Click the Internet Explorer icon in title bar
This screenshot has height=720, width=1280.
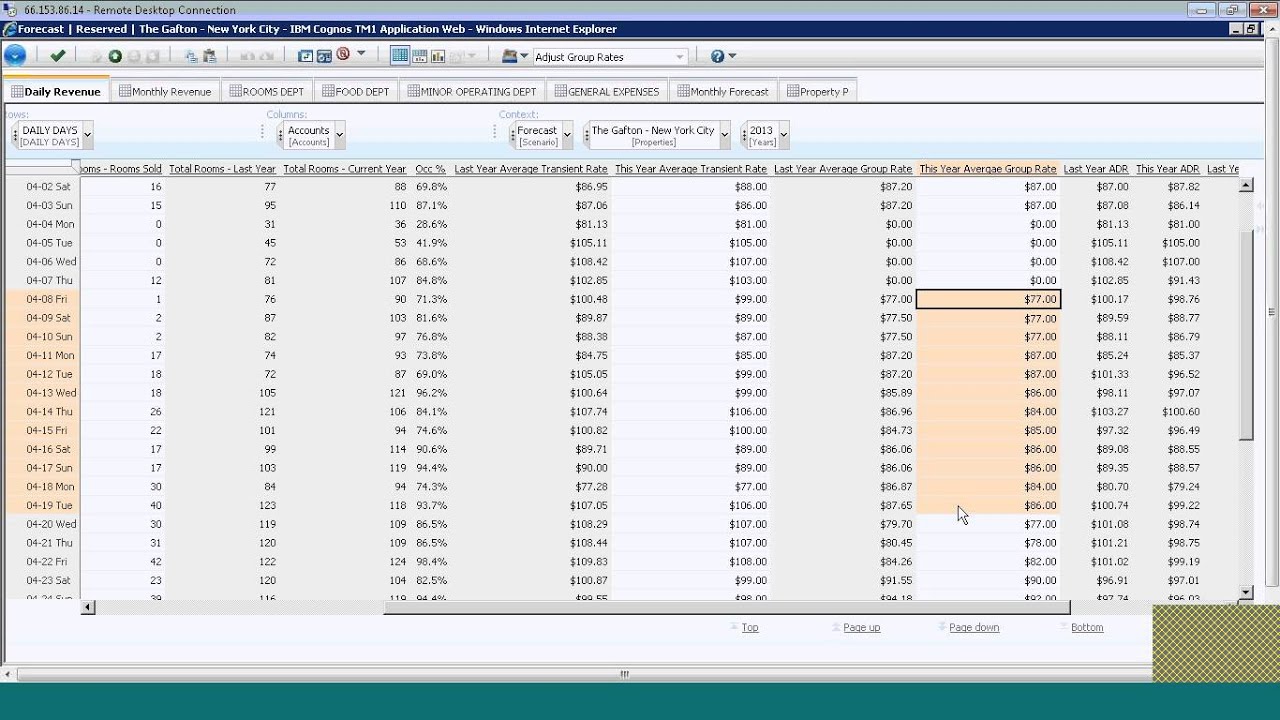tap(9, 29)
